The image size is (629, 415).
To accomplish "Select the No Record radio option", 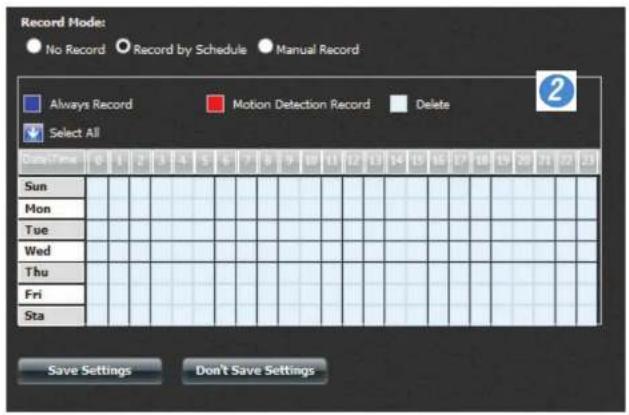I will click(x=34, y=46).
